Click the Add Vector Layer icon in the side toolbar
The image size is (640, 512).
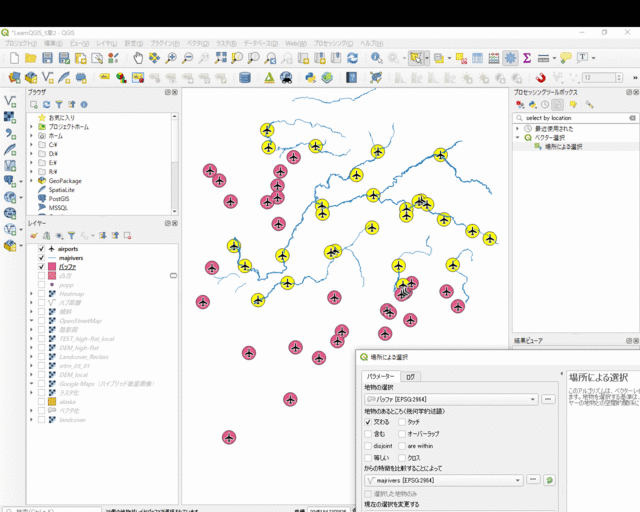pos(10,101)
